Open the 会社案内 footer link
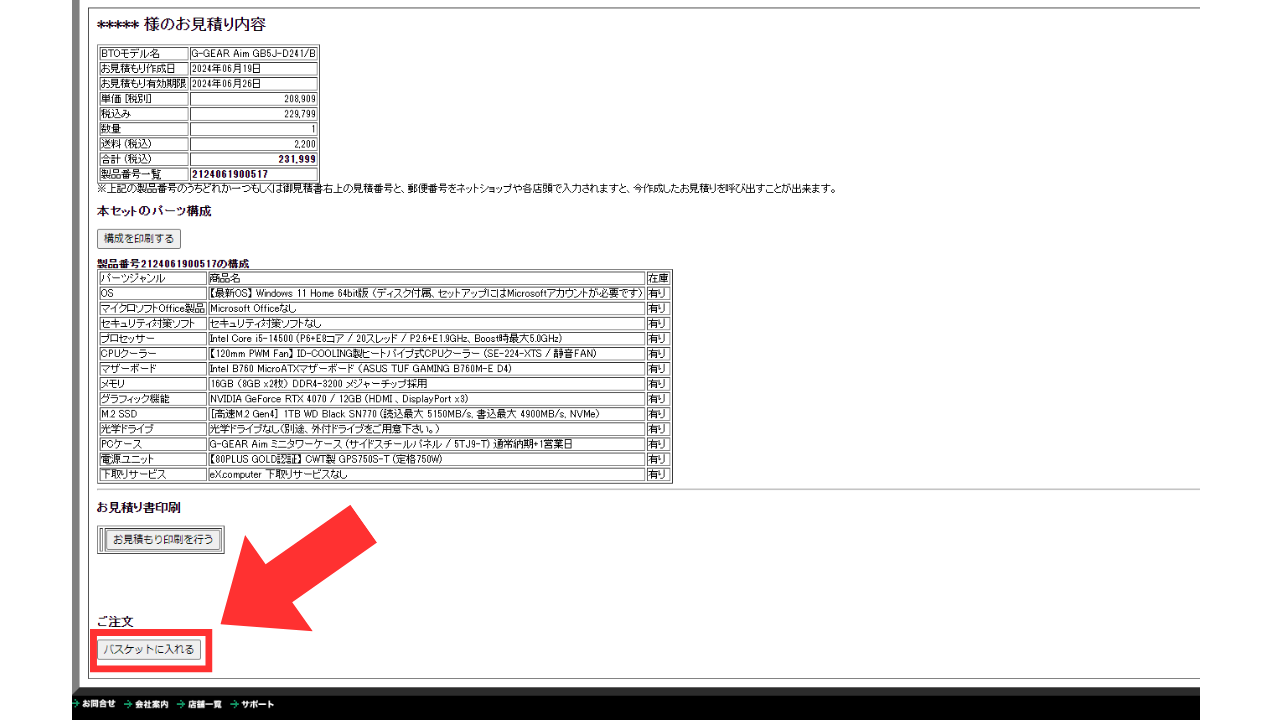 (151, 704)
